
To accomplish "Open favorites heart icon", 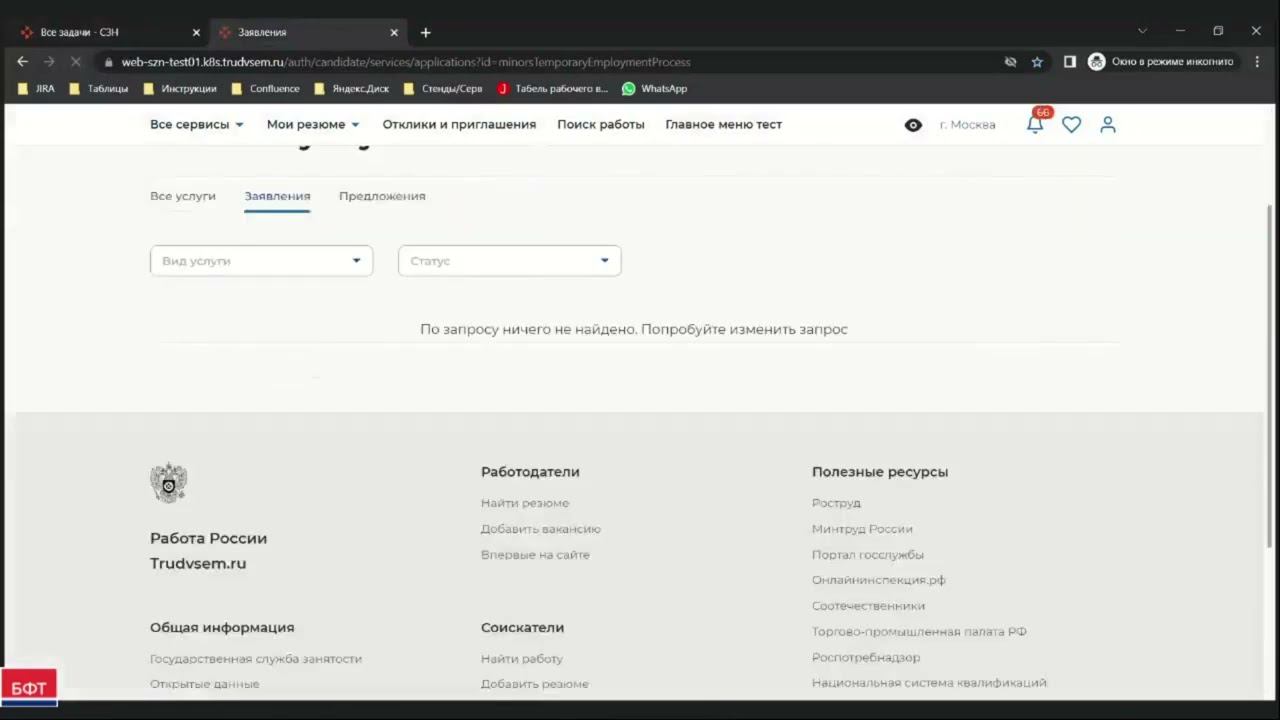I will pos(1071,125).
